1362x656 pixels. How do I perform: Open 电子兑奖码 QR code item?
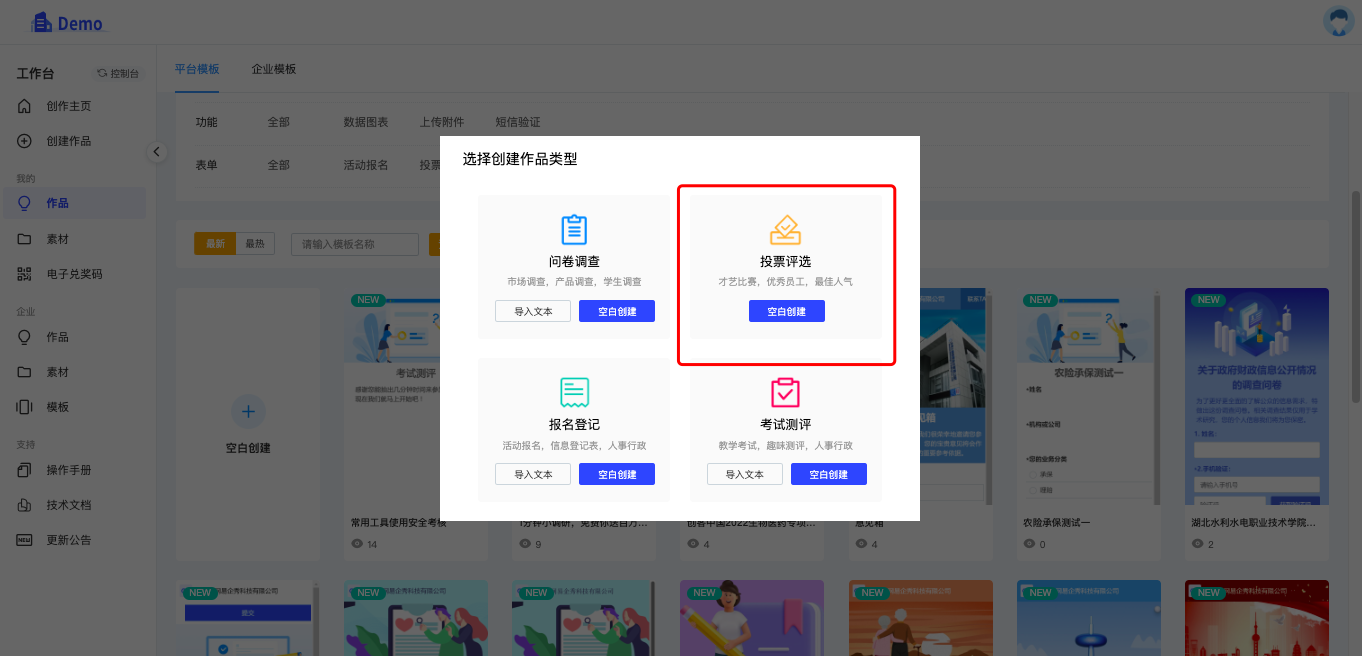(74, 274)
